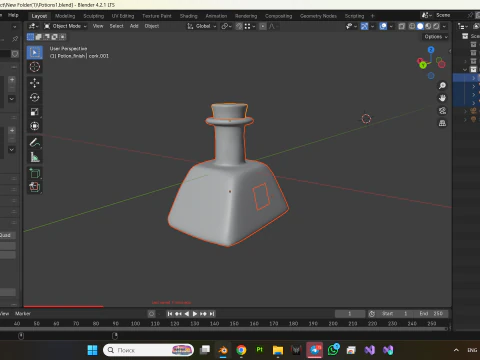
Task: Open the viewport Object menu
Action: tap(152, 26)
